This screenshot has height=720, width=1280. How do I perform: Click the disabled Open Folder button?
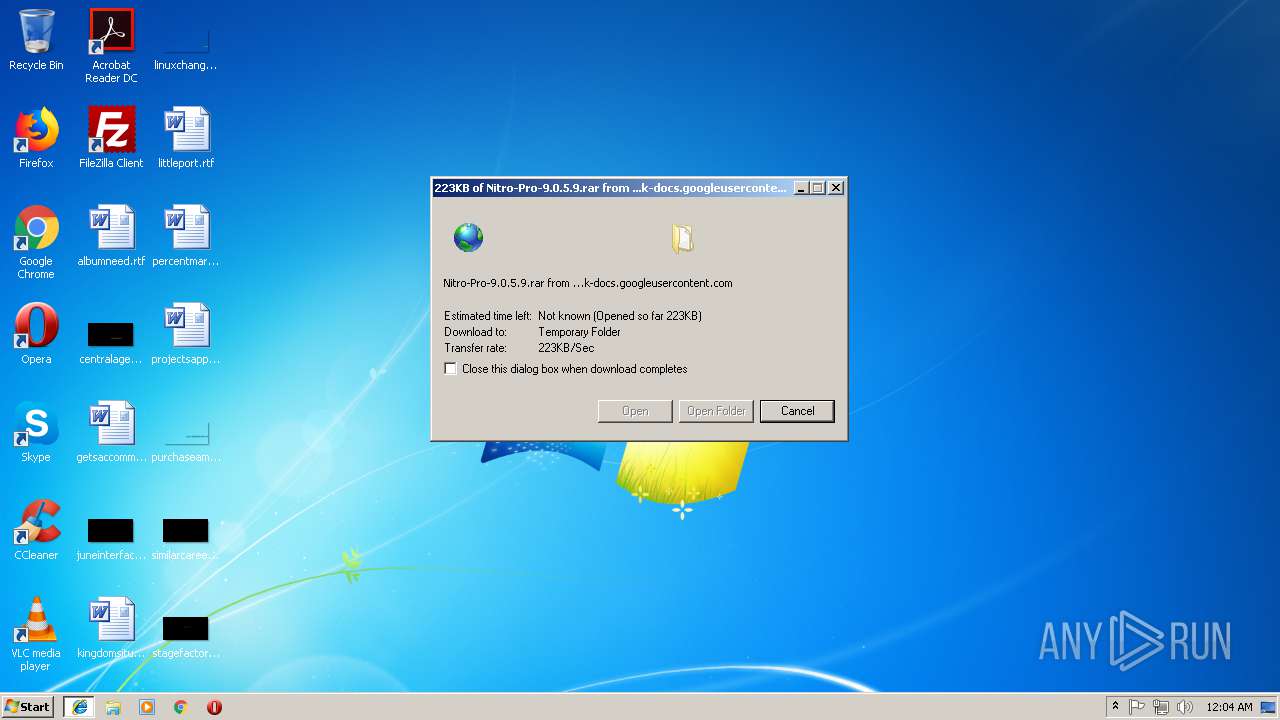coord(716,411)
